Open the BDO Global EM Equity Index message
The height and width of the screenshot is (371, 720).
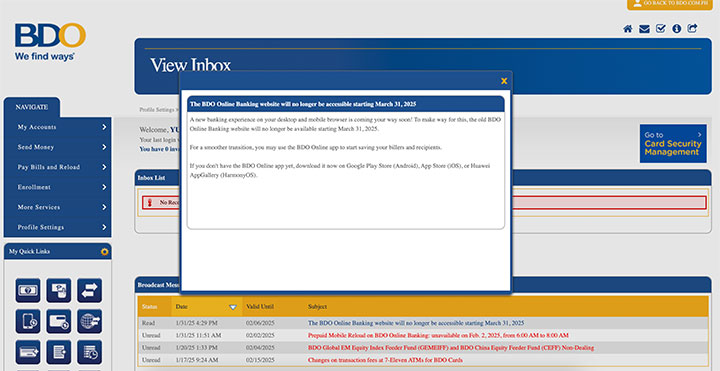click(x=450, y=348)
